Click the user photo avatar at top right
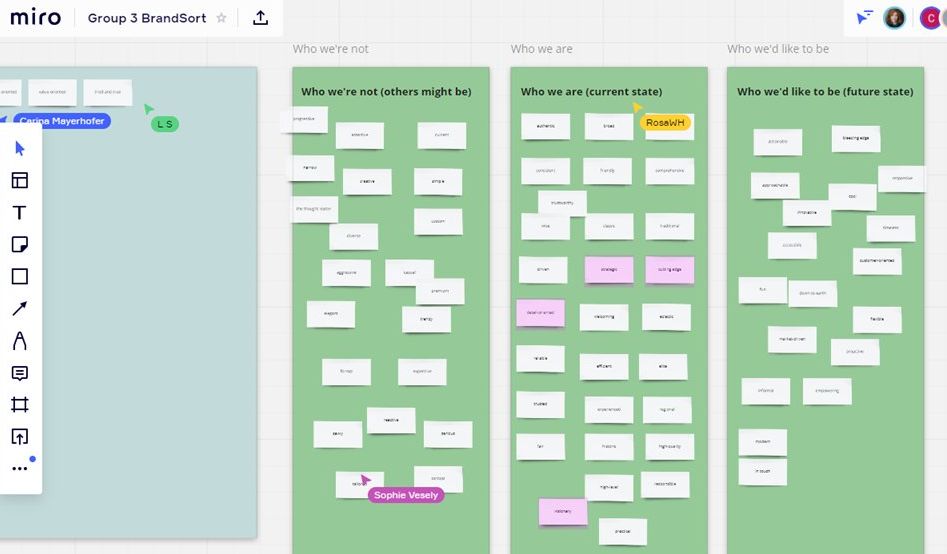The width and height of the screenshot is (947, 554). 894,18
